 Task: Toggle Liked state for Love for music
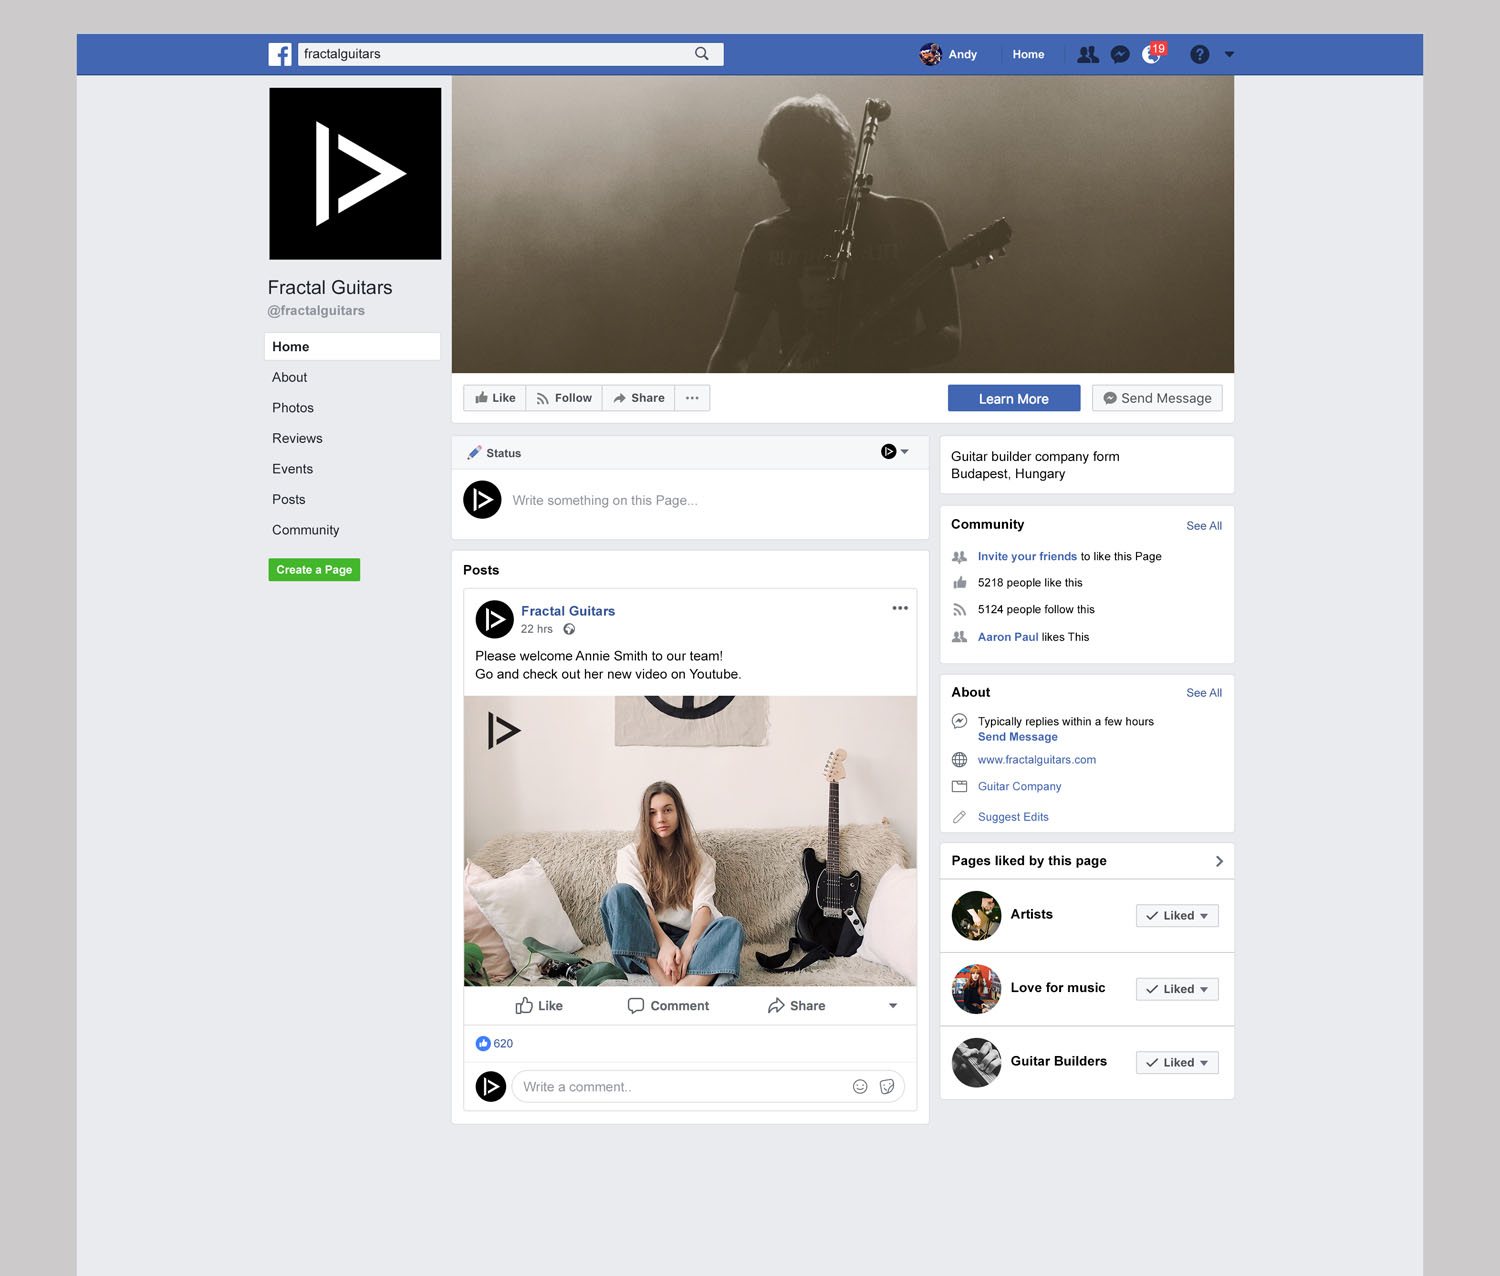1177,989
